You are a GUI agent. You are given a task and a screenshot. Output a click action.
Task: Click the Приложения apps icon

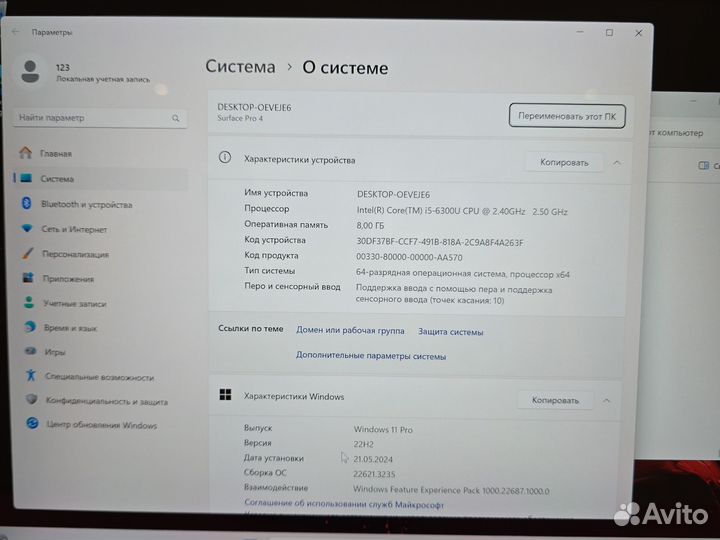[28, 278]
